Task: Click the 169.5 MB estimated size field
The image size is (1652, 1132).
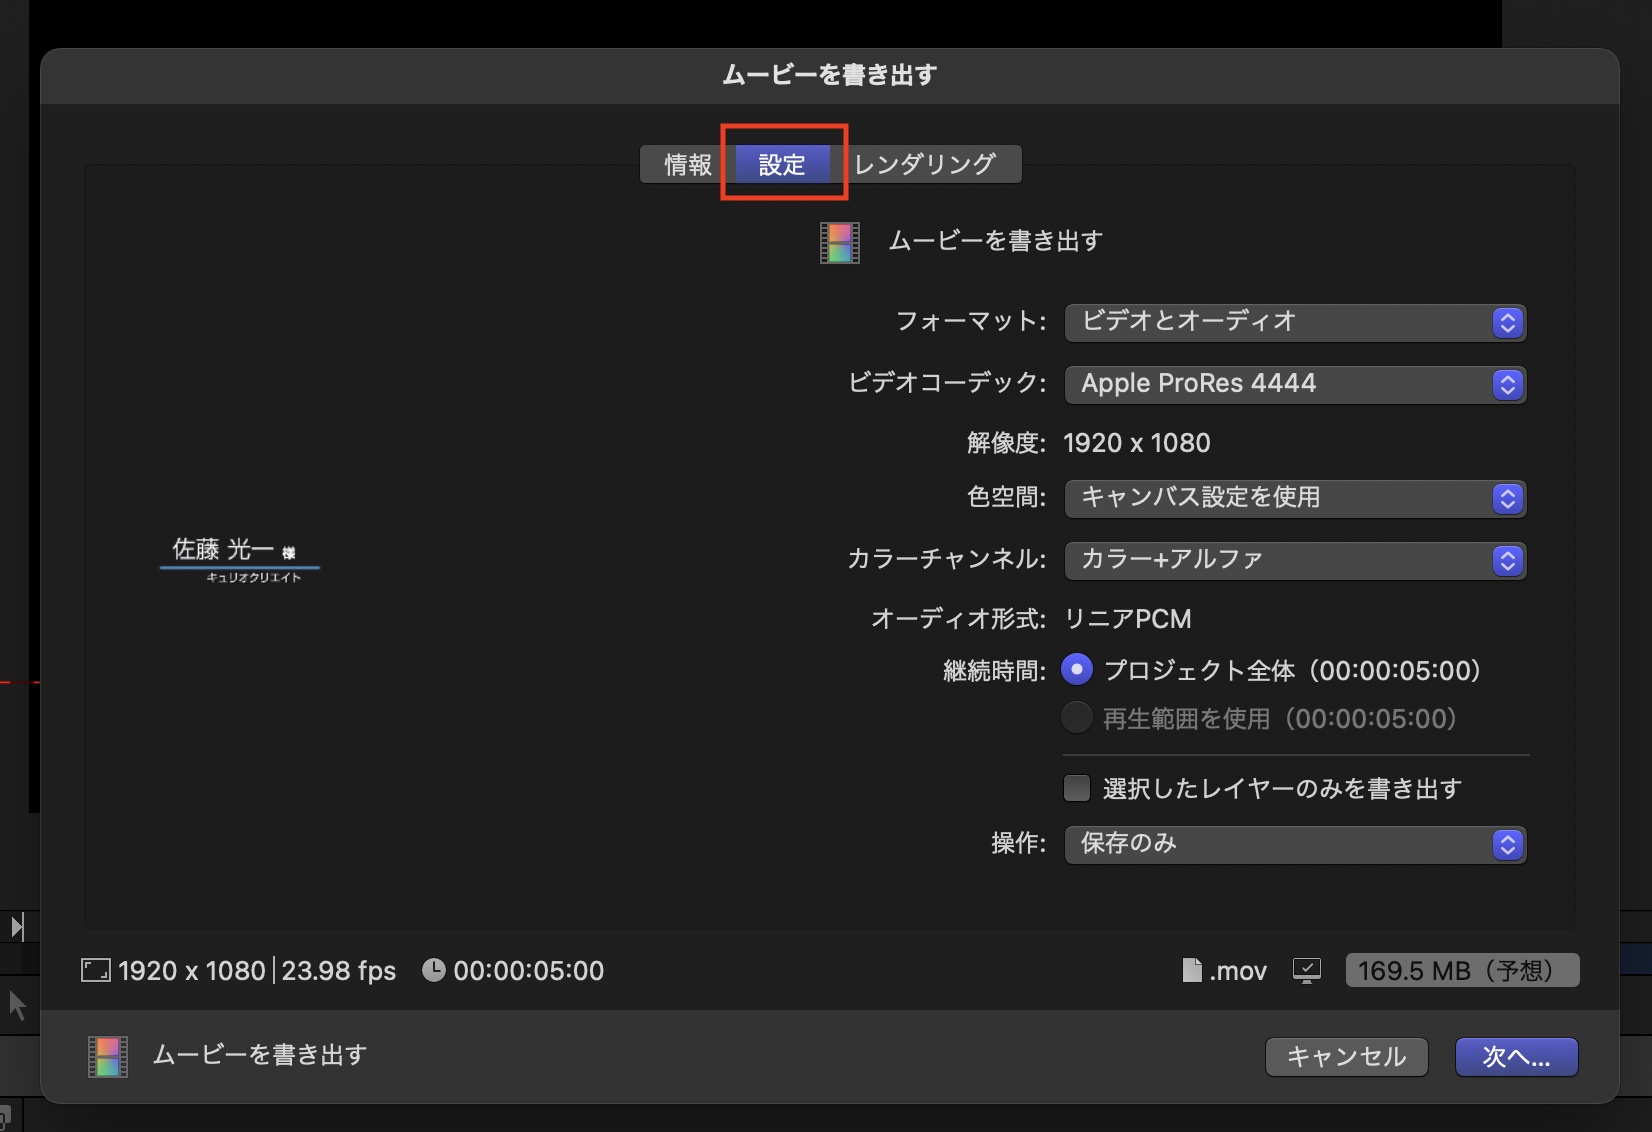Action: [x=1462, y=970]
